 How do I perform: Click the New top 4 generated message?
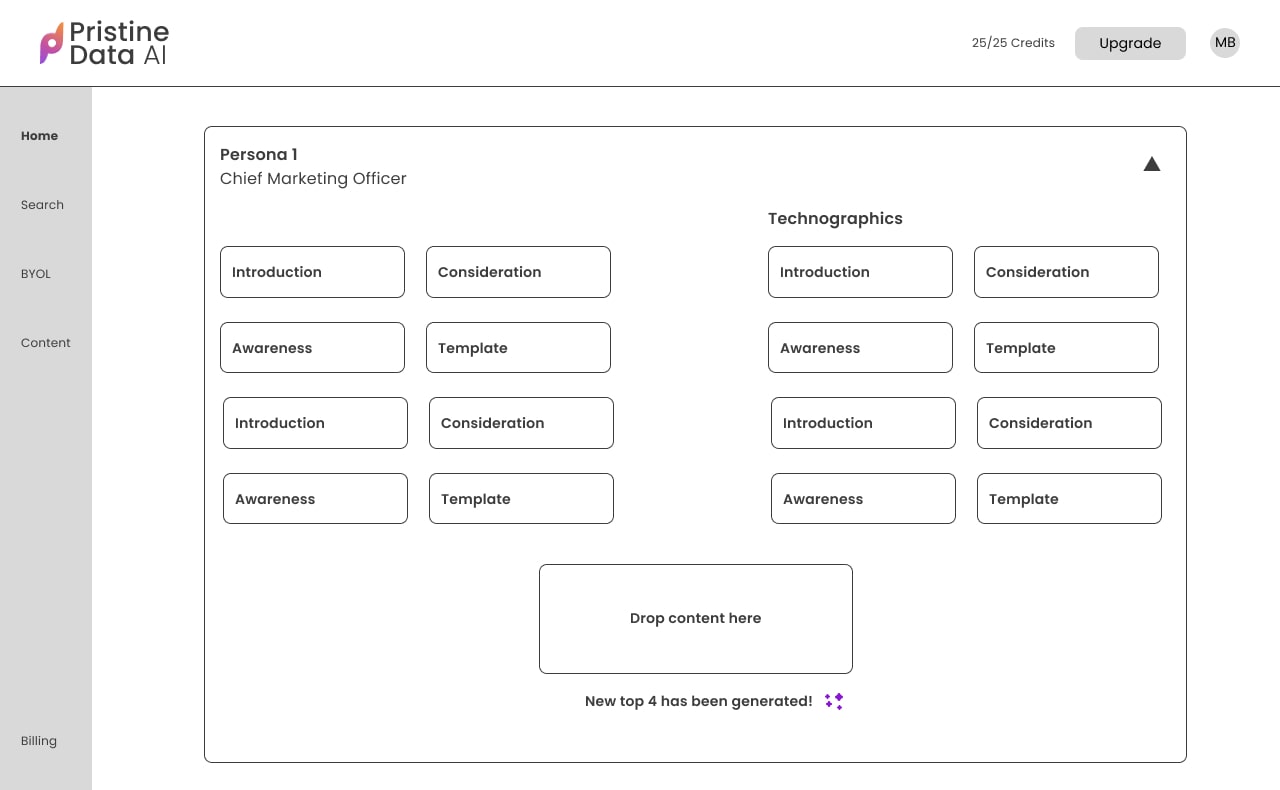coord(698,701)
